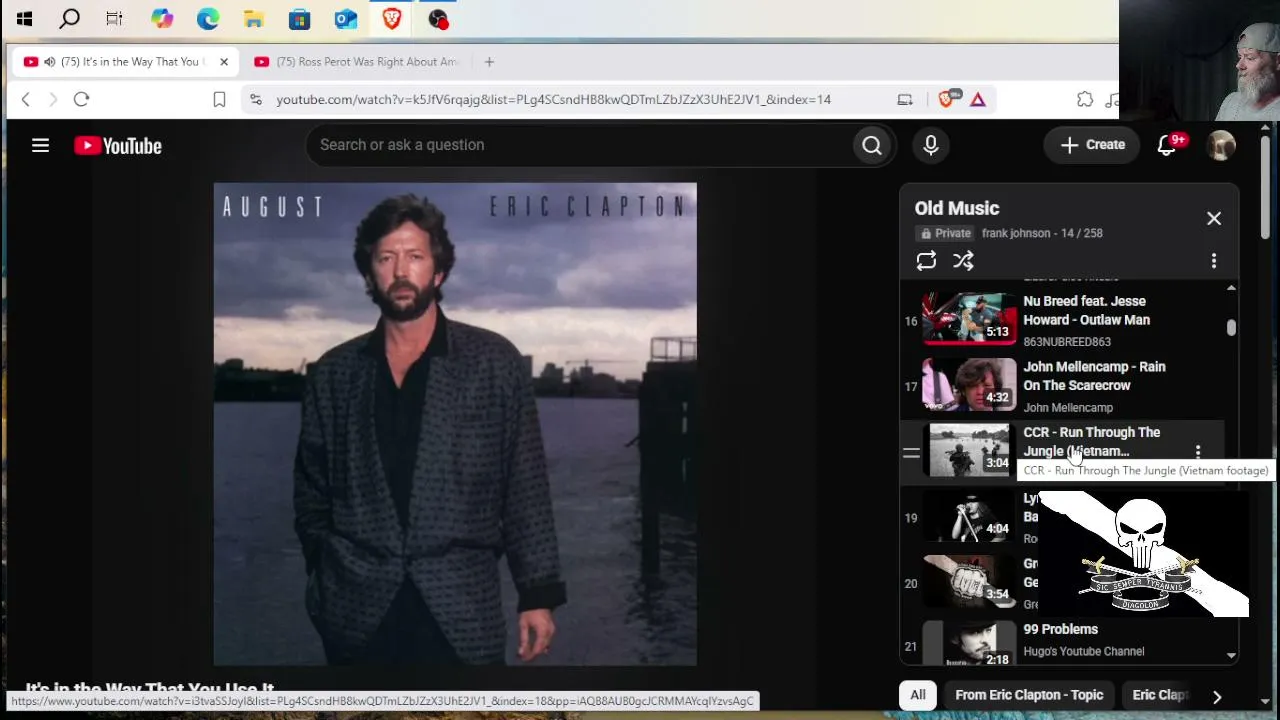Mute the playing tab via its speaker icon
Viewport: 1280px width, 720px height.
[49, 62]
